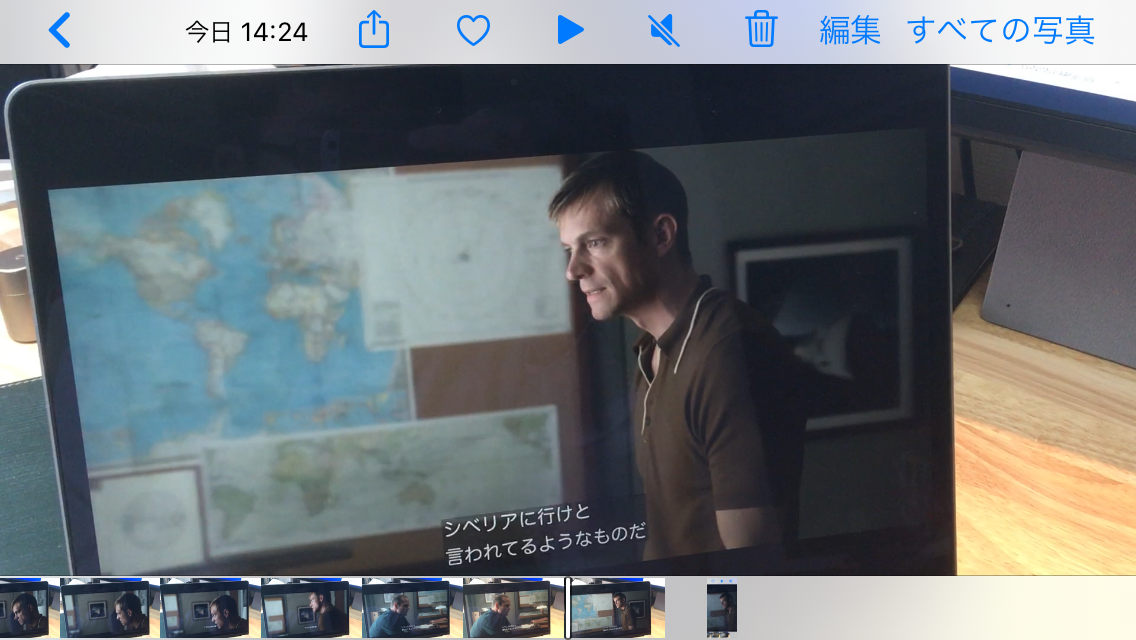Jump to the world map filmstrip frame
The width and height of the screenshot is (1136, 640).
[x=618, y=608]
